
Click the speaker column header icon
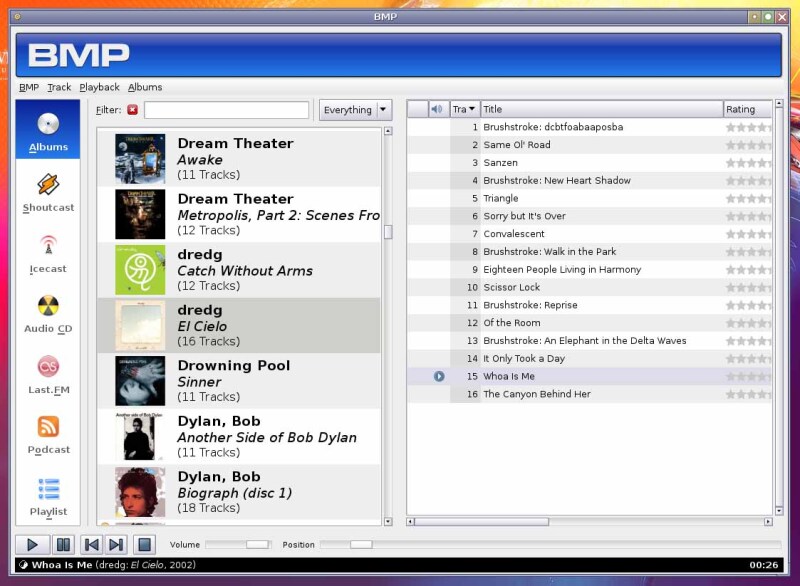(437, 109)
